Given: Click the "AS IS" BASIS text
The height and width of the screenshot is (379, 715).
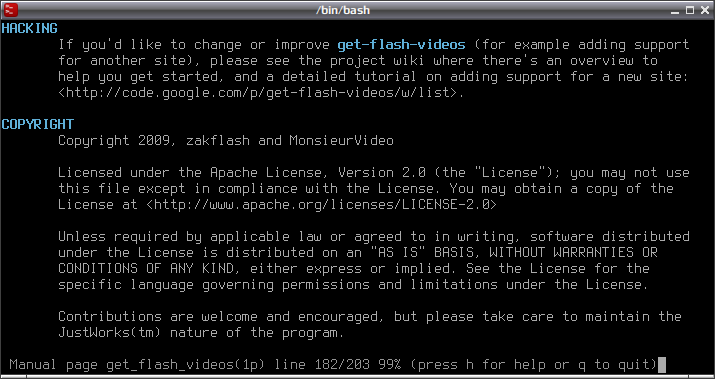Looking at the screenshot, I should (422, 252).
